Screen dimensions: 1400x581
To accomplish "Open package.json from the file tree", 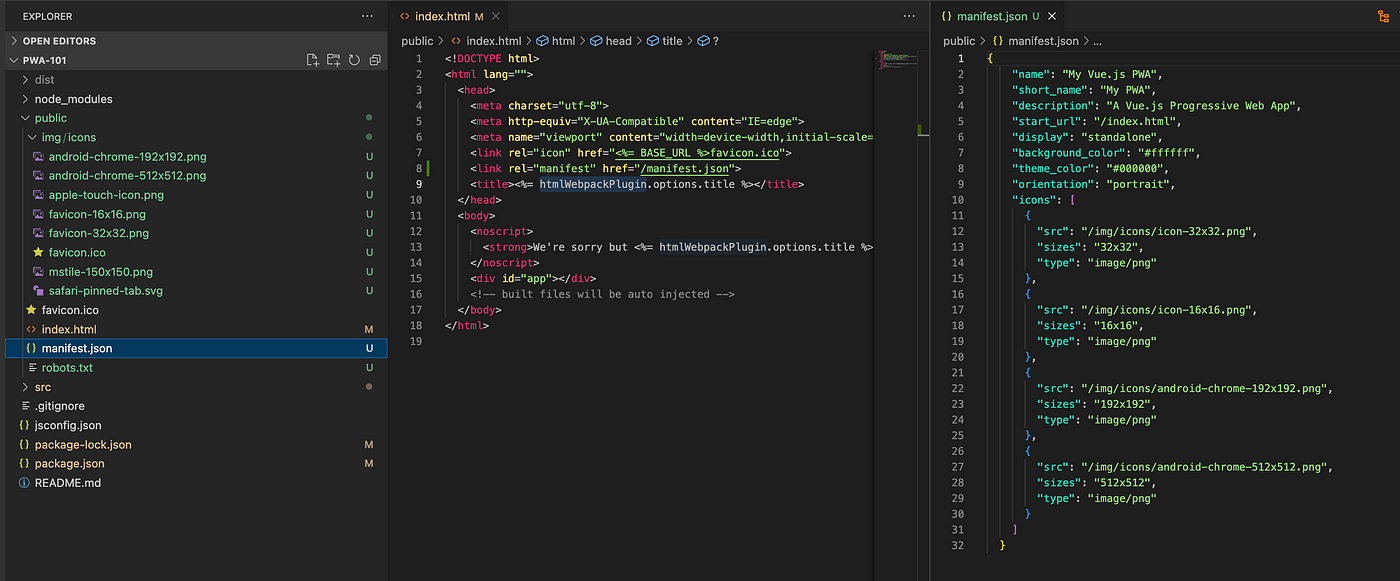I will [x=69, y=464].
